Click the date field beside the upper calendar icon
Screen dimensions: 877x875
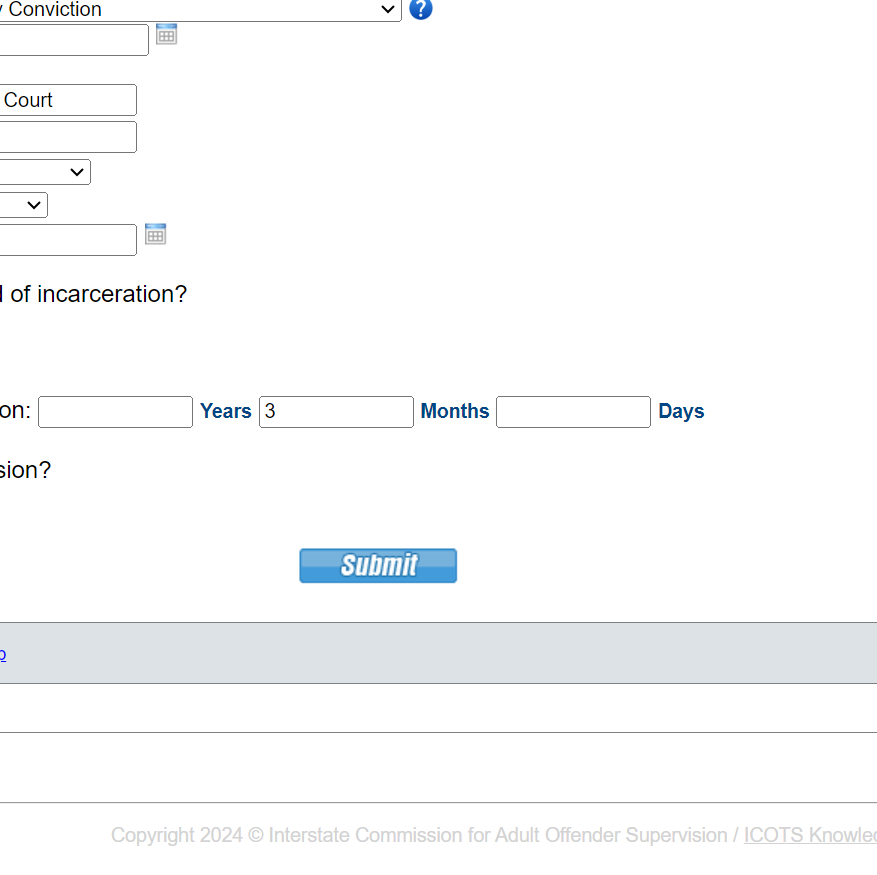74,40
